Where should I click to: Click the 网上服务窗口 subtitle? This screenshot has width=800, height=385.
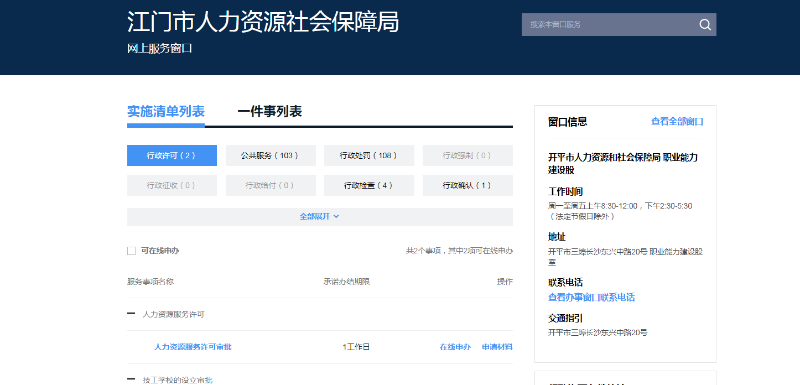[159, 49]
